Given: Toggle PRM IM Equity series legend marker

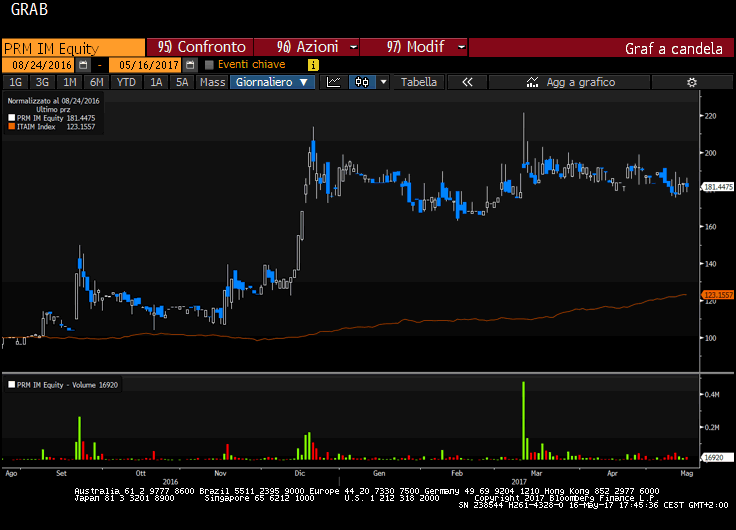Looking at the screenshot, I should tap(10, 118).
